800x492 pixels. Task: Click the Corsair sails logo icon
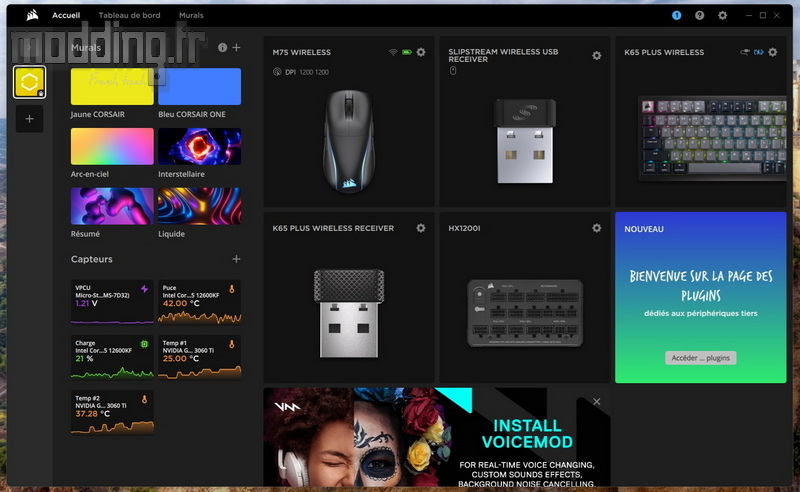[x=32, y=15]
